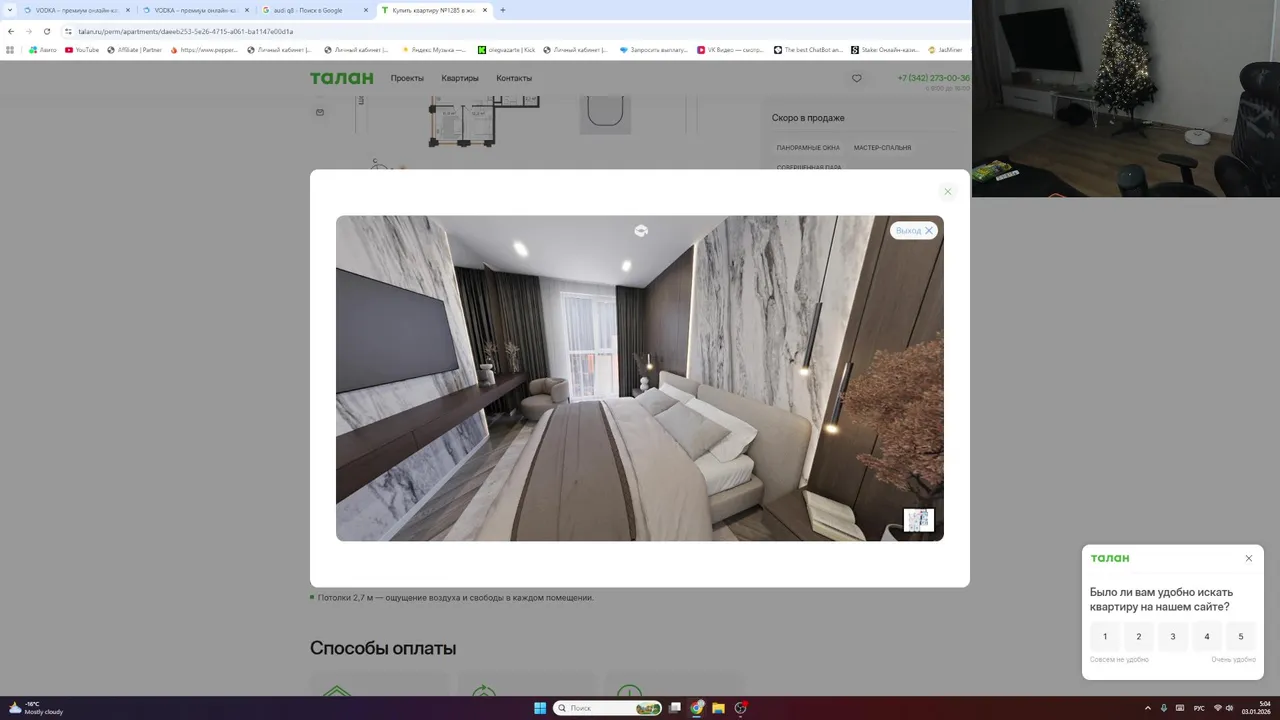Expand hidden system tray icons

click(x=1147, y=708)
